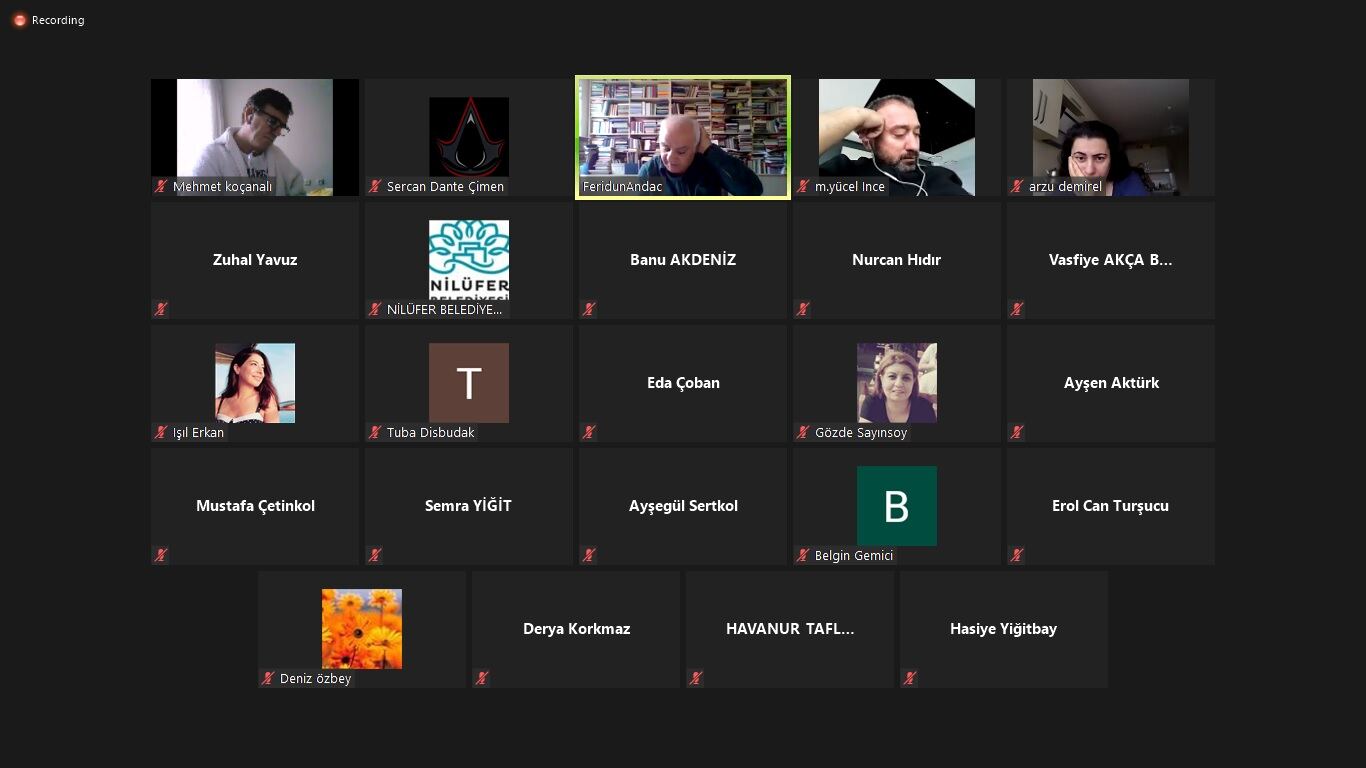
Task: Select the Eda Çoban participant tile
Action: click(x=683, y=384)
